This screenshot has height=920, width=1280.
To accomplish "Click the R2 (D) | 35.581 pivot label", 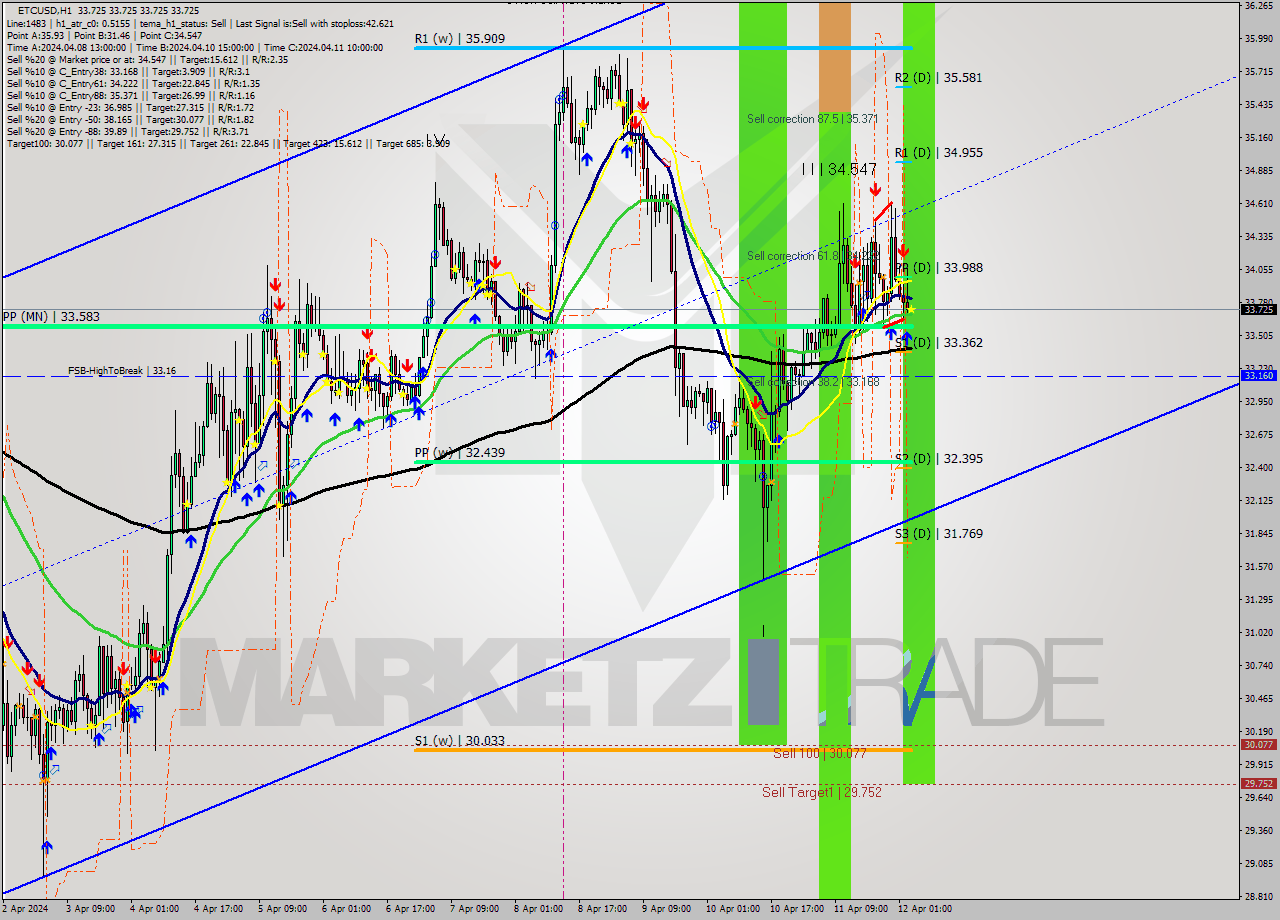I will coord(938,77).
